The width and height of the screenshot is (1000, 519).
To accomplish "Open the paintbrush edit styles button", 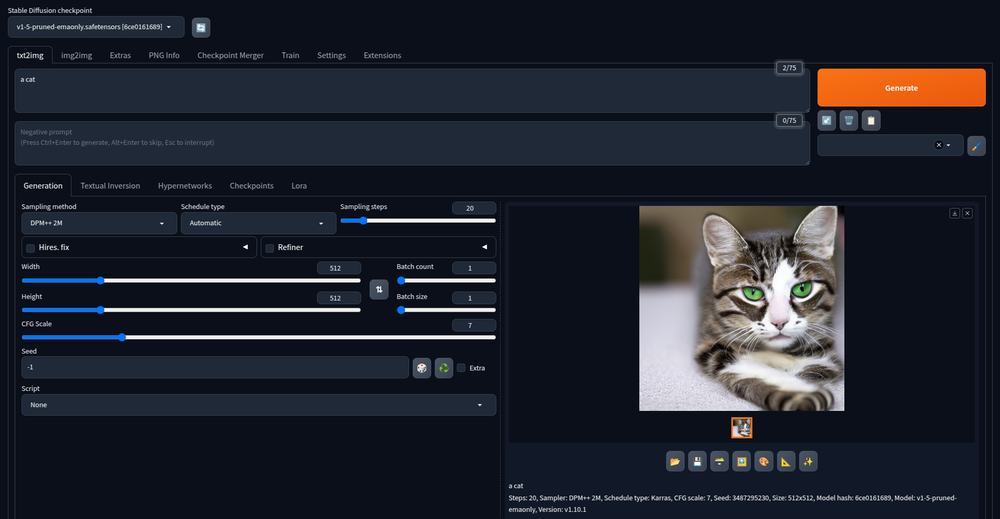I will 976,146.
